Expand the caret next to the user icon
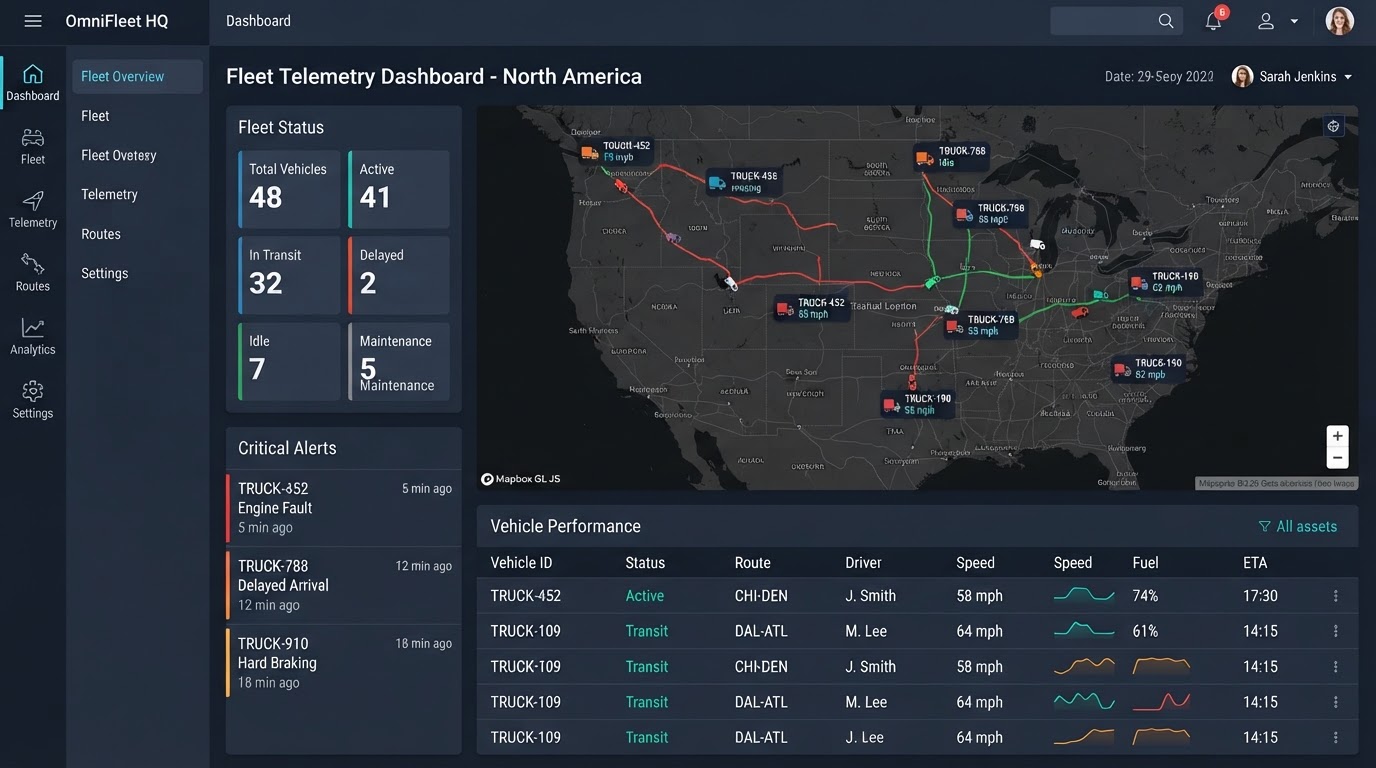Viewport: 1376px width, 768px height. coord(1295,21)
